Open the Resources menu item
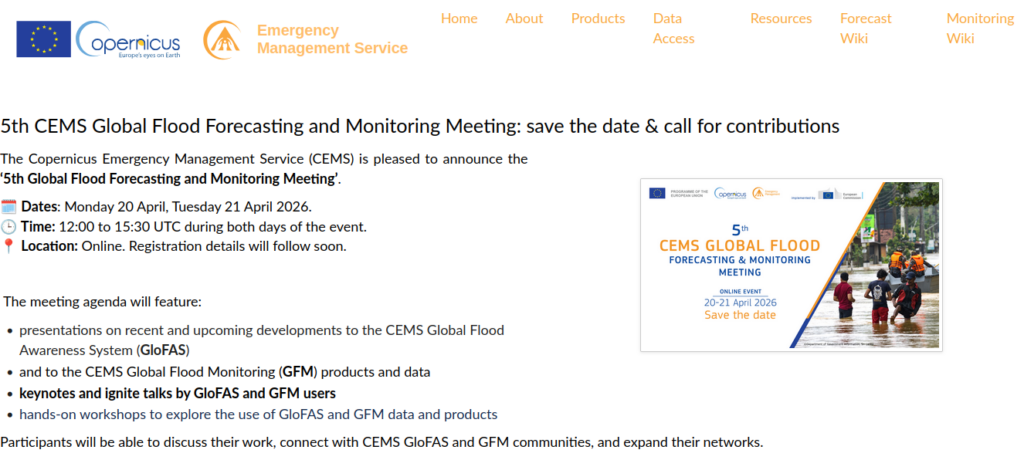The width and height of the screenshot is (1024, 460). coord(781,19)
